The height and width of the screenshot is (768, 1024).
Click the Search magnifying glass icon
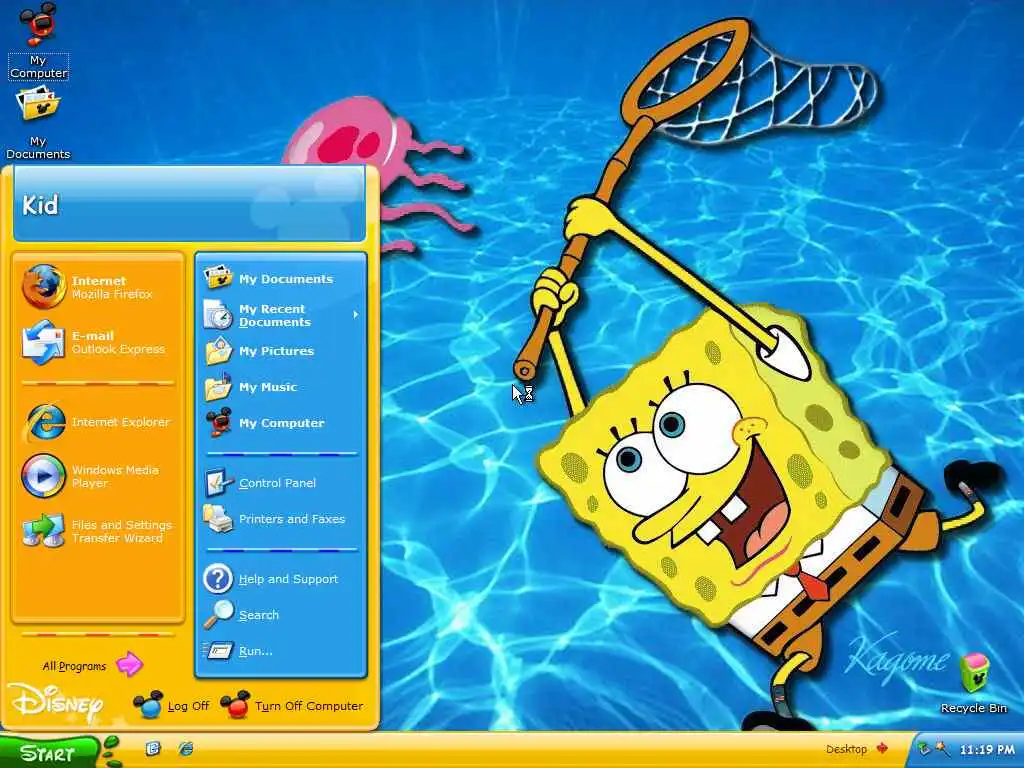pos(218,615)
